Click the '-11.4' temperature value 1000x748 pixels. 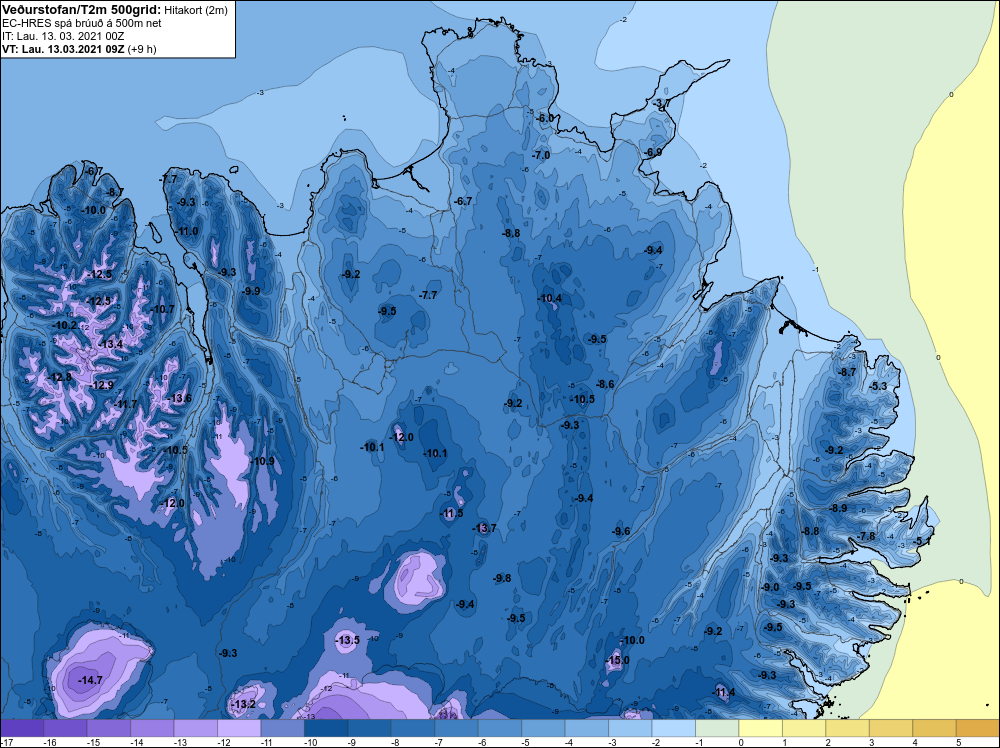[x=723, y=693]
